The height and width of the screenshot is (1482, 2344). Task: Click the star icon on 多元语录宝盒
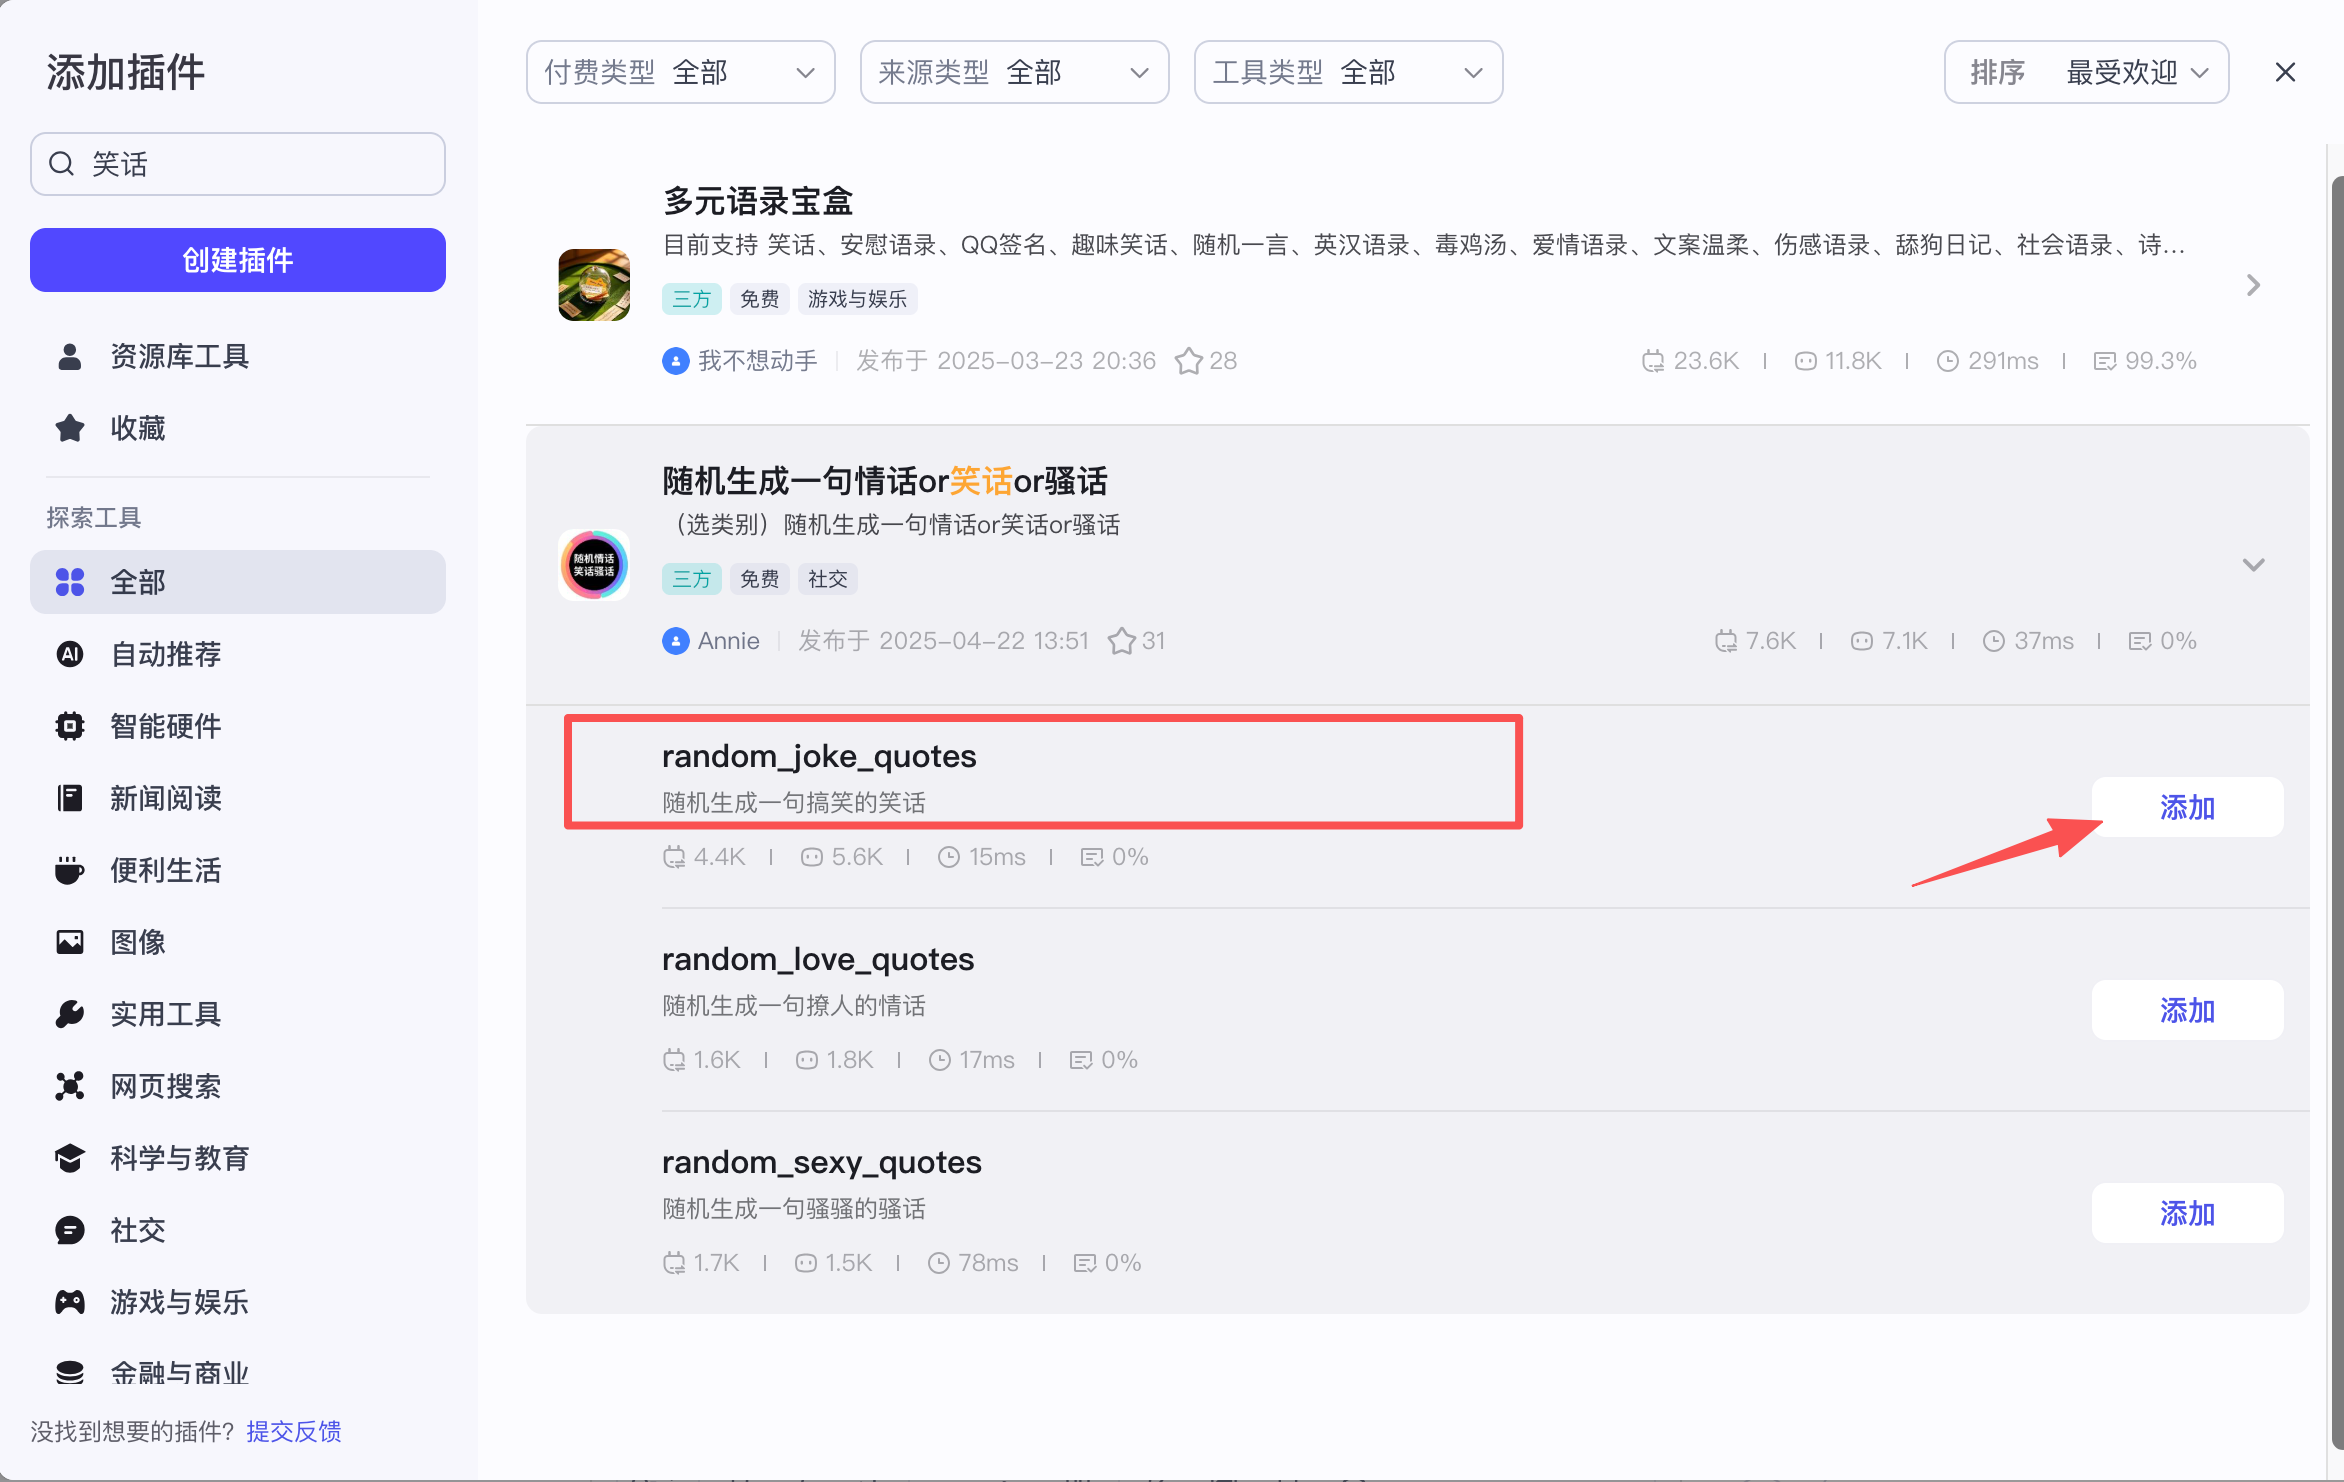pyautogui.click(x=1188, y=361)
